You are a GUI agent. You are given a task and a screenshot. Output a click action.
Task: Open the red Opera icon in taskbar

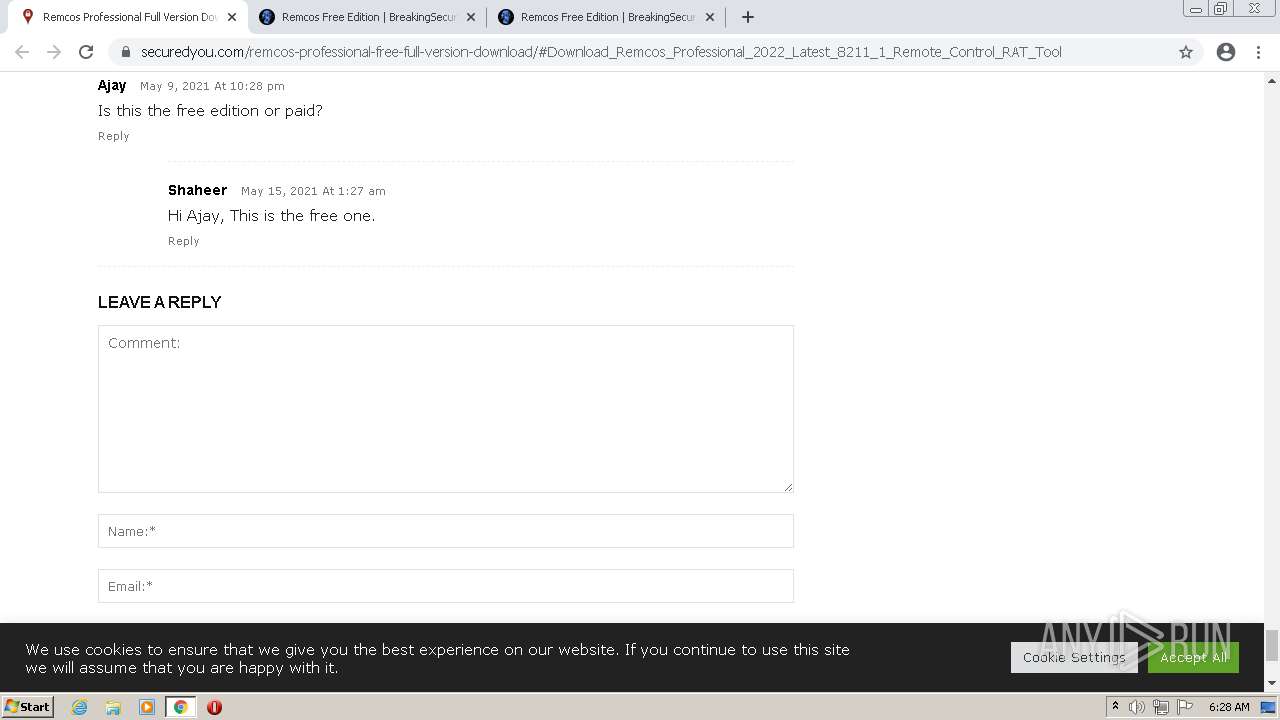214,707
